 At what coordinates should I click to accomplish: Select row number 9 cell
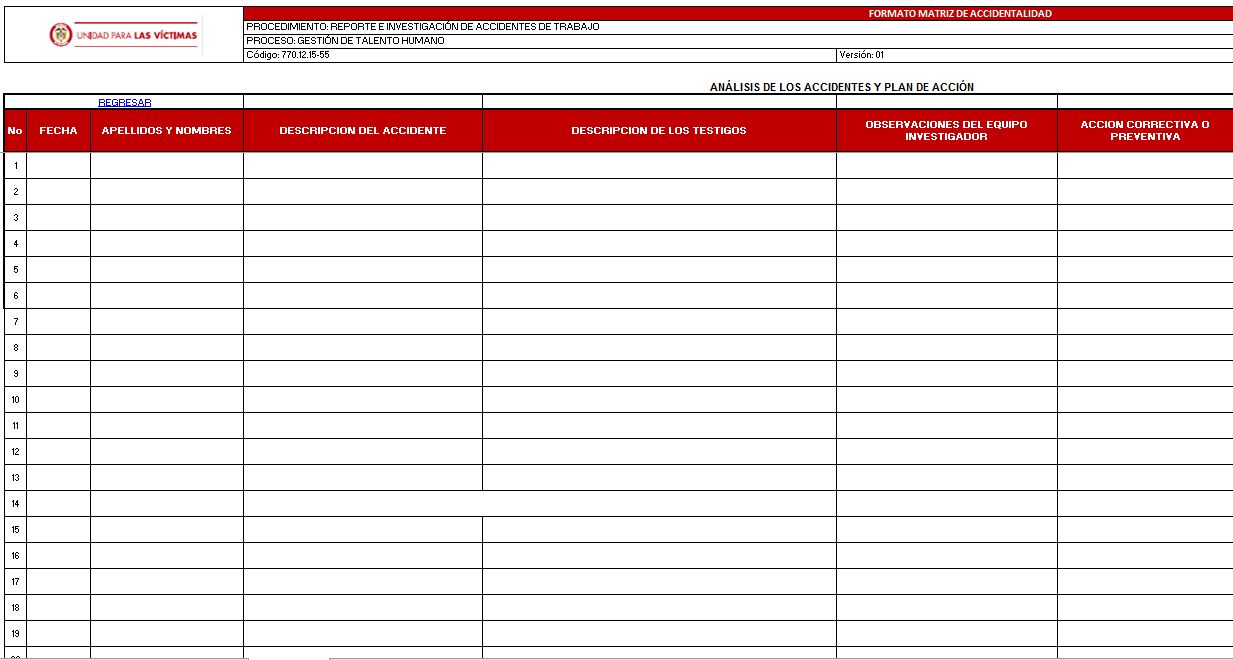click(x=15, y=373)
